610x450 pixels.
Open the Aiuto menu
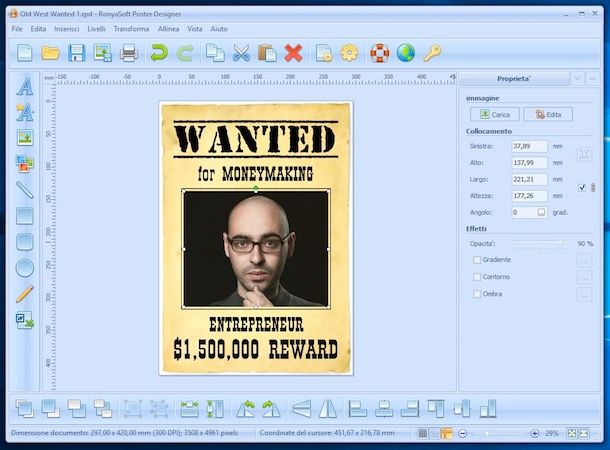click(x=219, y=29)
